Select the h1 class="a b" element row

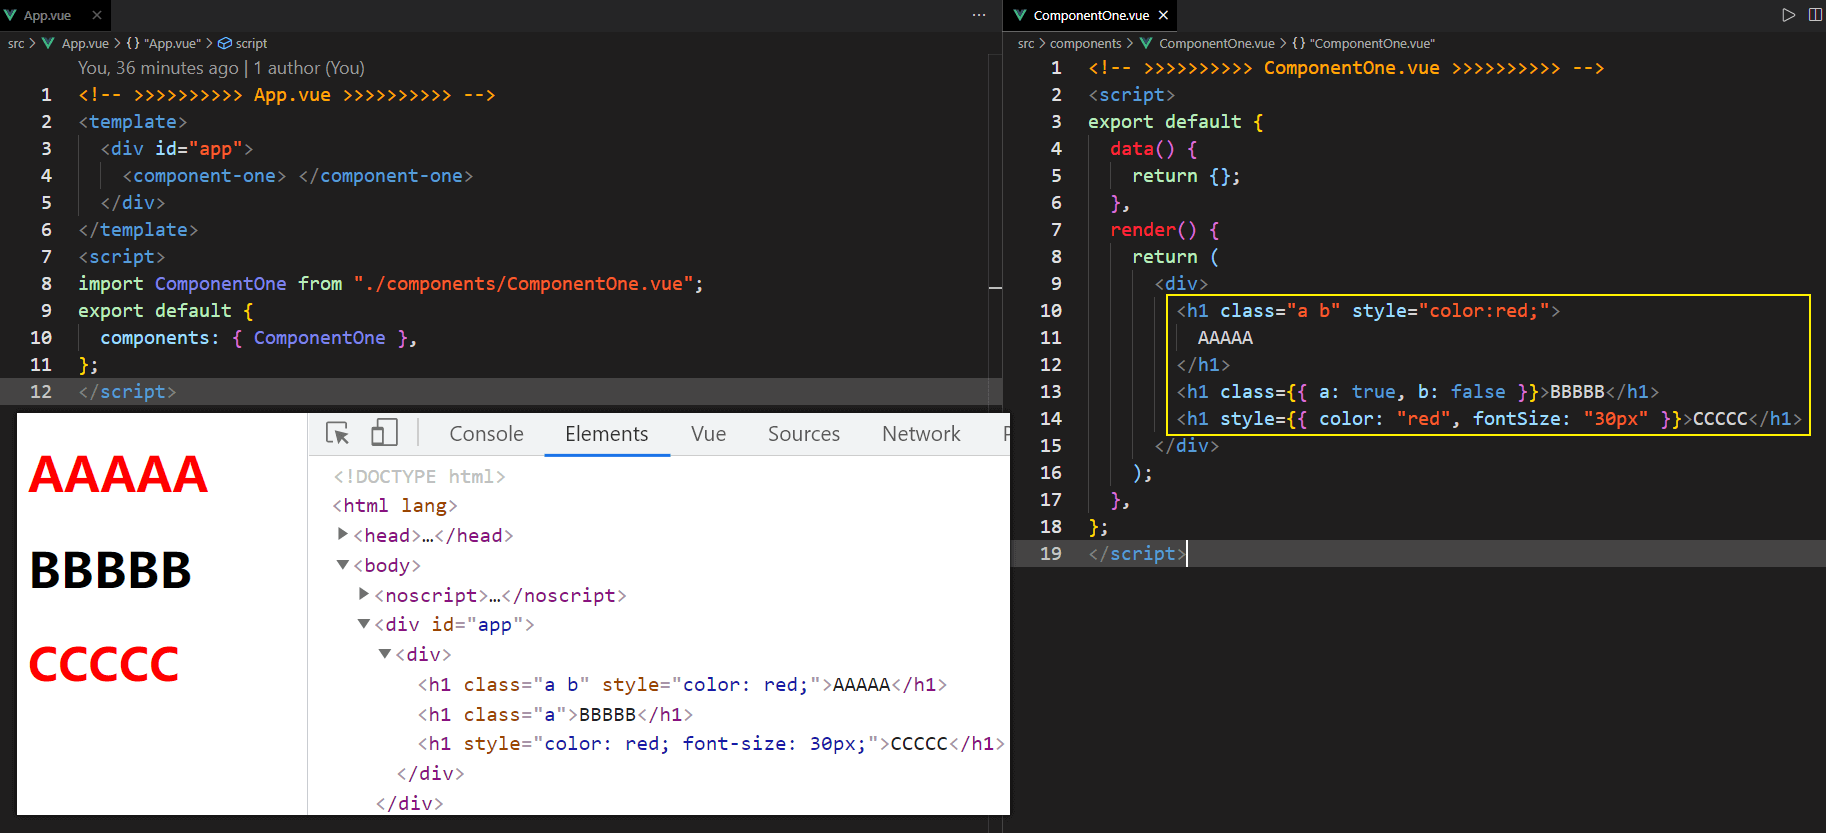682,684
